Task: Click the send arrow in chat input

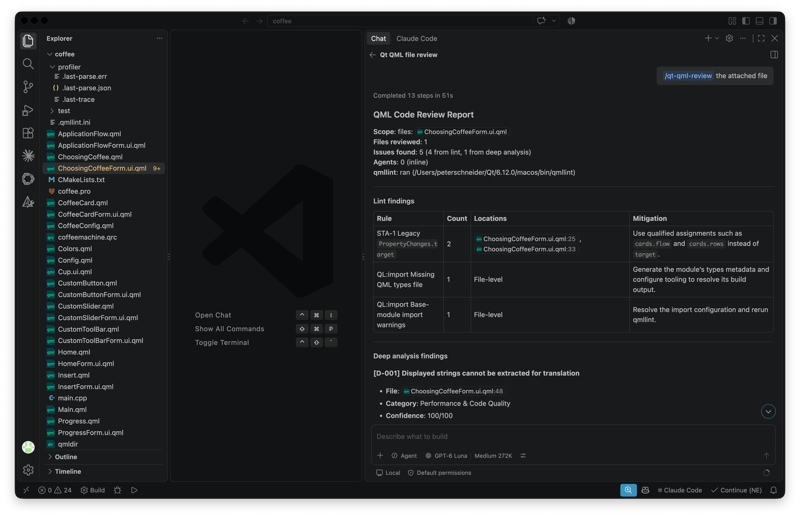Action: (766, 455)
